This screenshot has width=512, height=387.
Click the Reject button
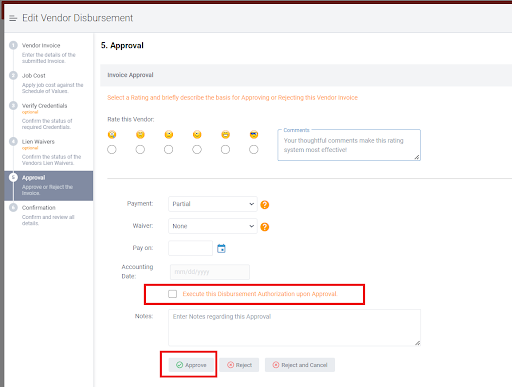coord(239,365)
